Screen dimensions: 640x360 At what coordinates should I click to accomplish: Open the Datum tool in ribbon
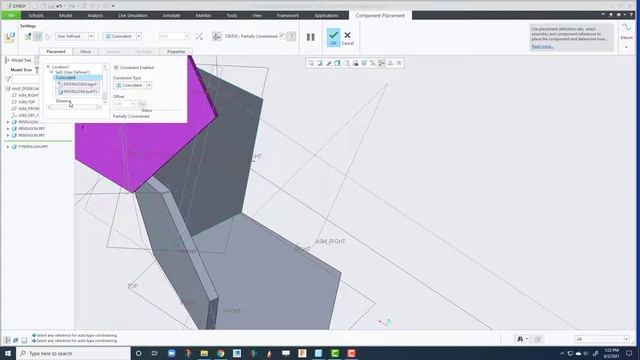627,31
